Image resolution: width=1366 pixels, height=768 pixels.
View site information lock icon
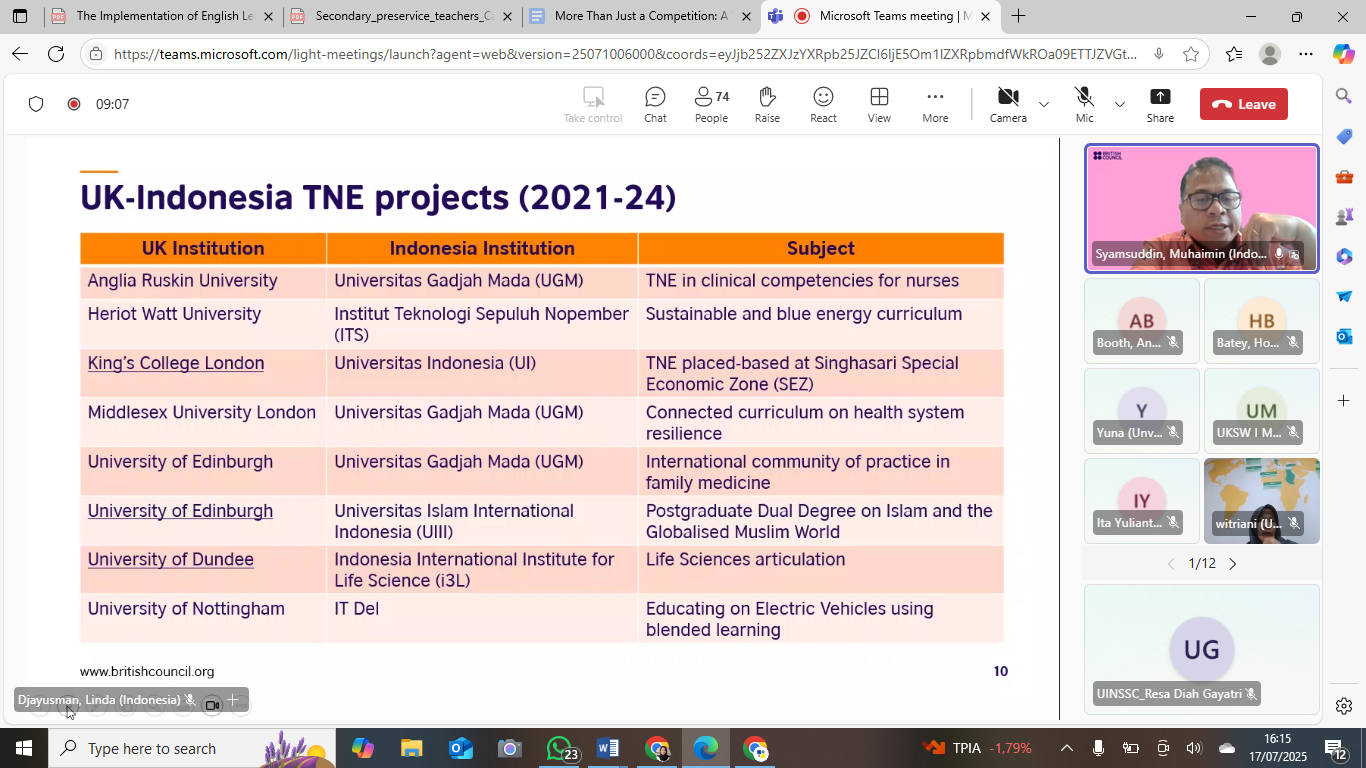click(x=96, y=54)
